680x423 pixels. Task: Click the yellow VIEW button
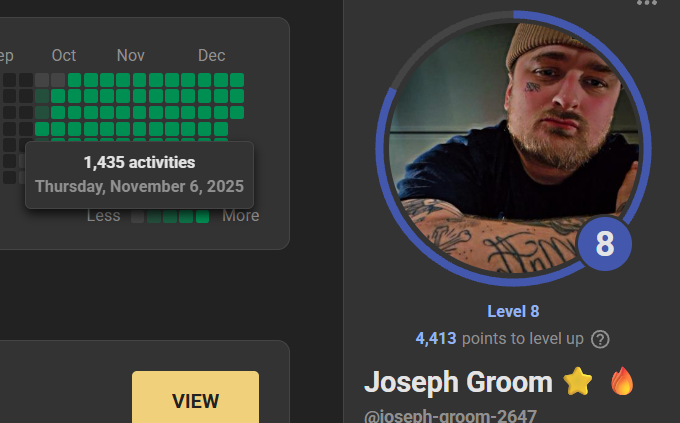(x=195, y=397)
